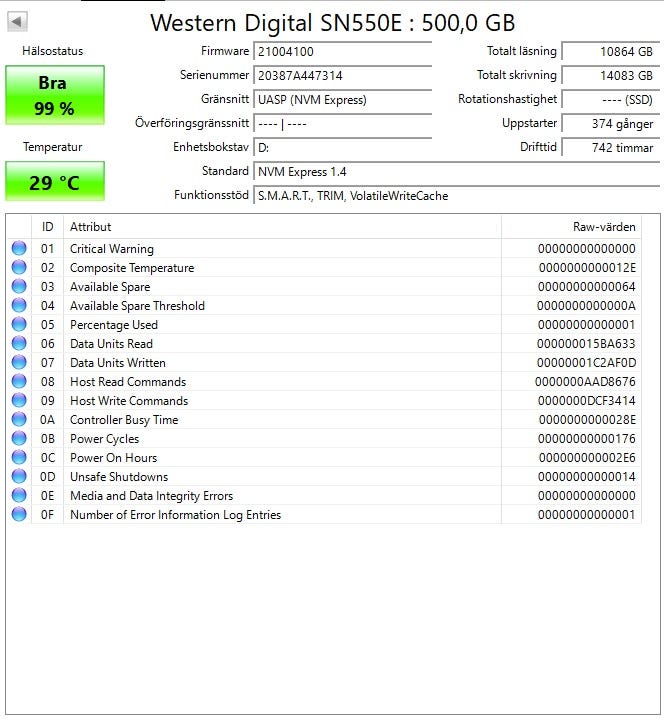Click the status icon for Media and Data Integrity Errors
Screen dimensions: 664x719
(x=19, y=496)
